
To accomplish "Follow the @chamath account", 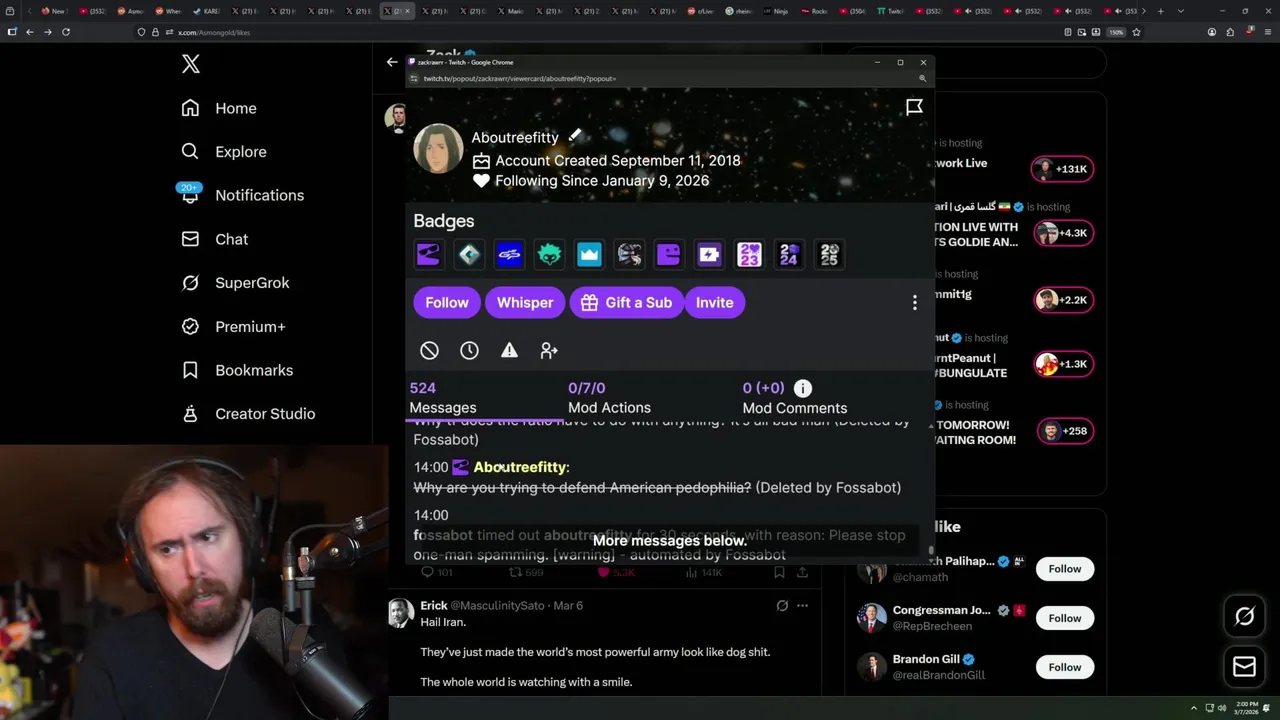I will [1064, 569].
